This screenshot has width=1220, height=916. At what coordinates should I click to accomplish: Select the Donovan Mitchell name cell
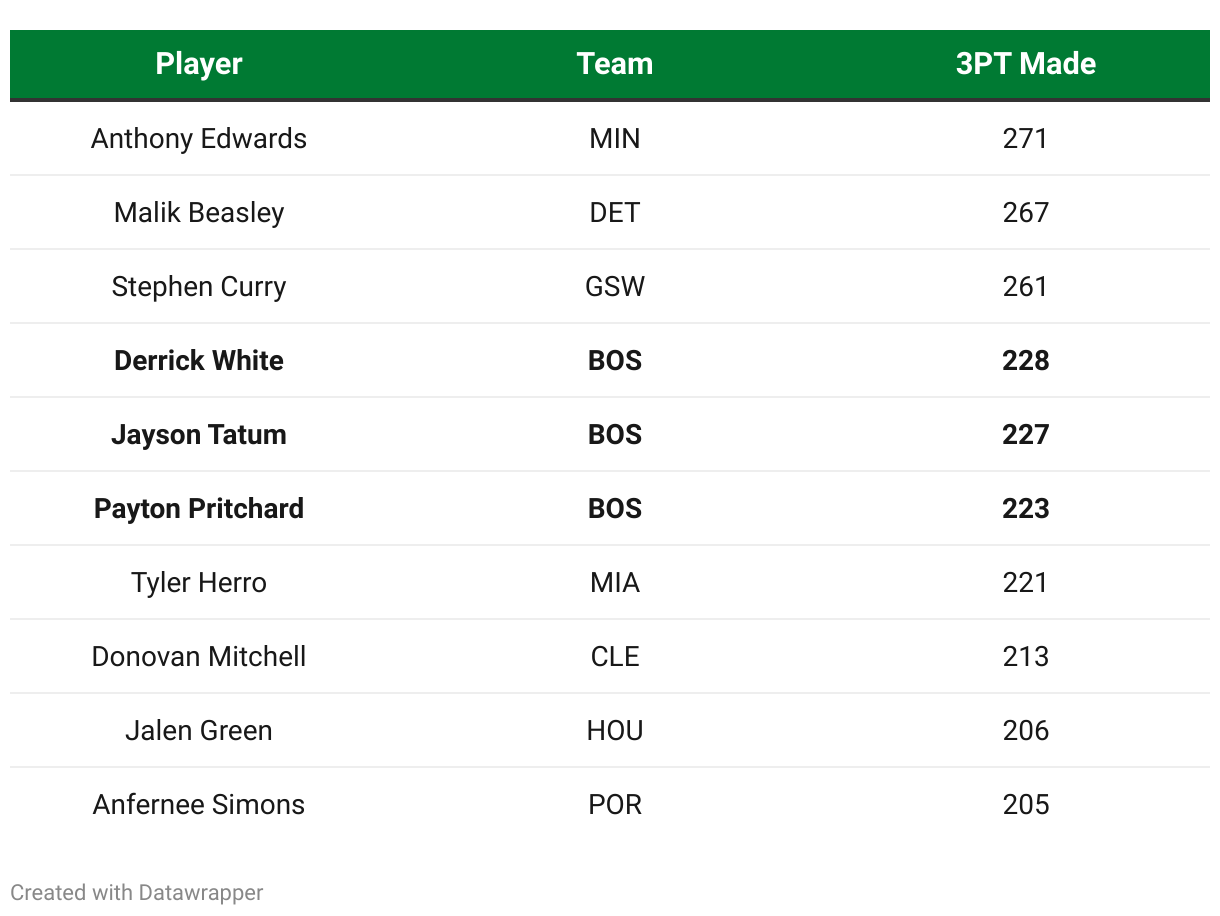pyautogui.click(x=199, y=656)
